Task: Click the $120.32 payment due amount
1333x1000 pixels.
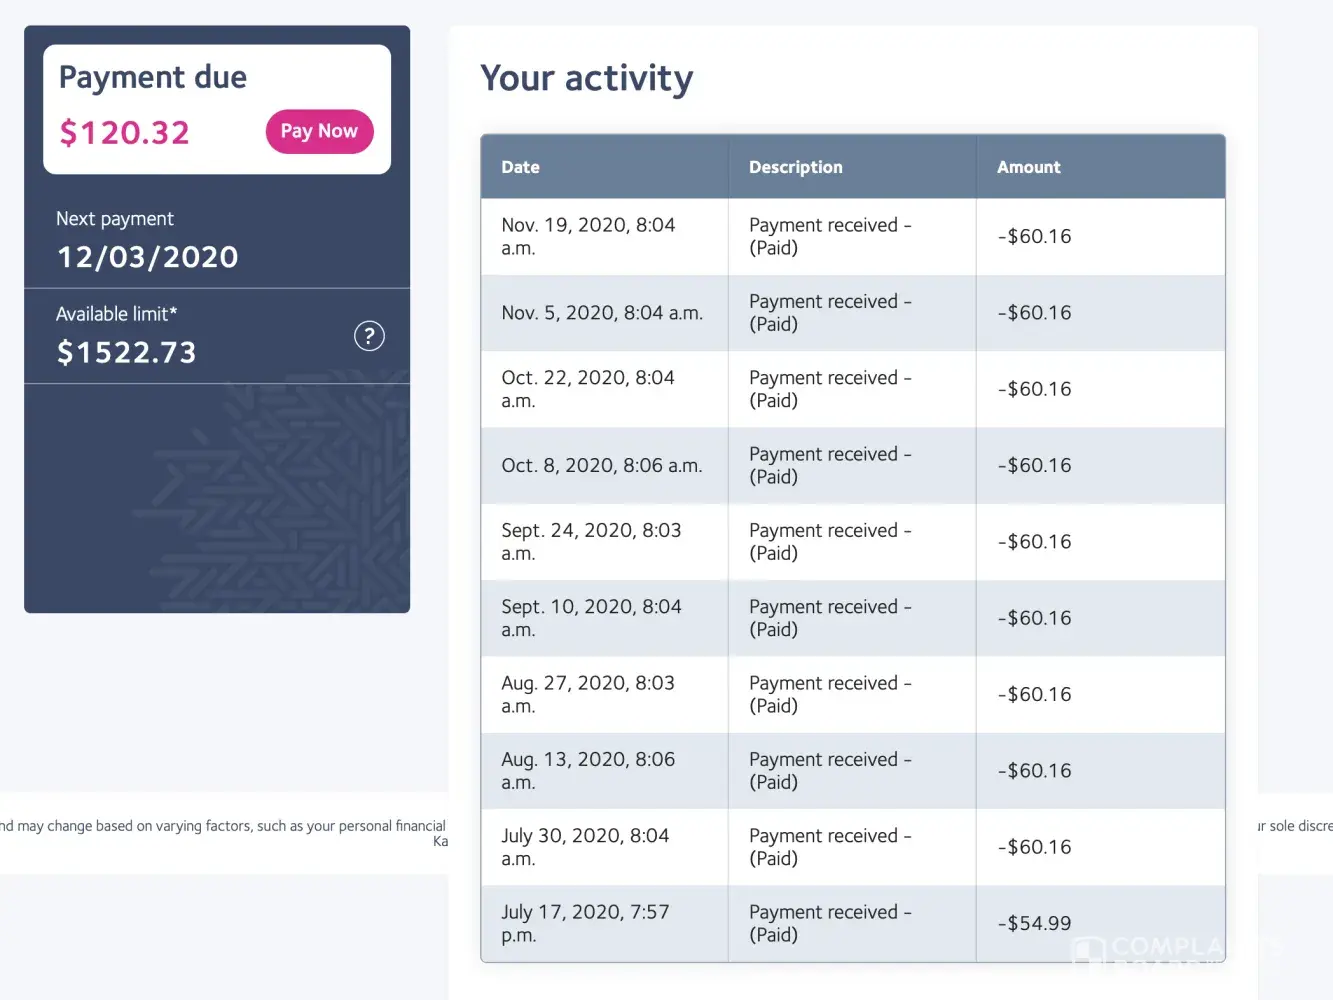Action: point(124,132)
